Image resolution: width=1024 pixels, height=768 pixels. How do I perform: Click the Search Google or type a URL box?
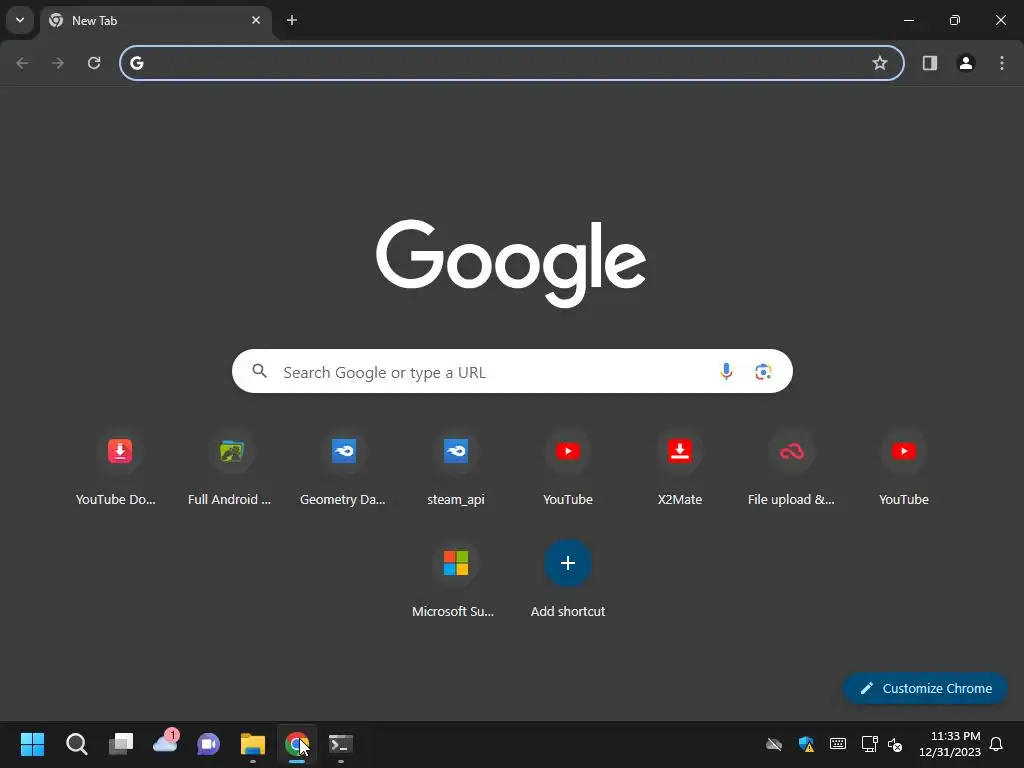(512, 372)
